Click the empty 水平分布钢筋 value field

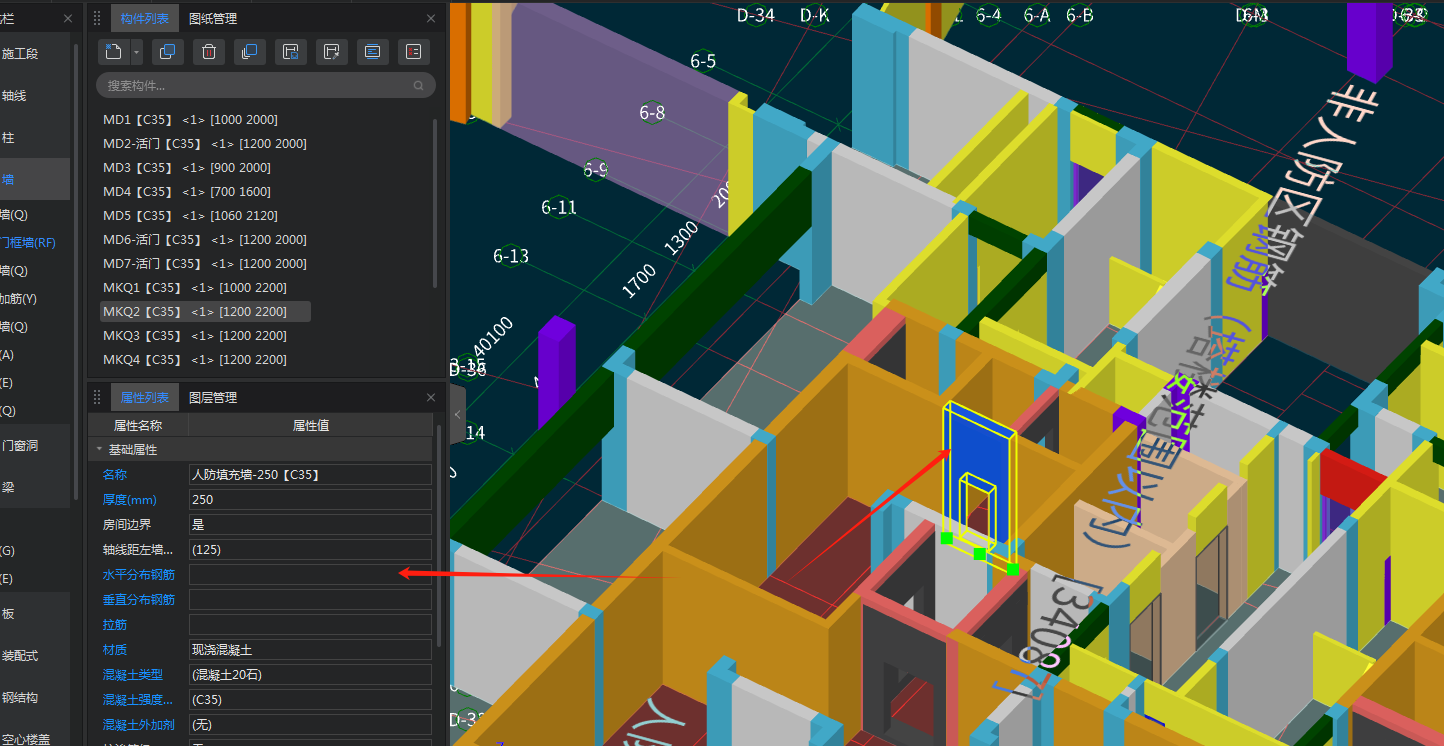(310, 574)
